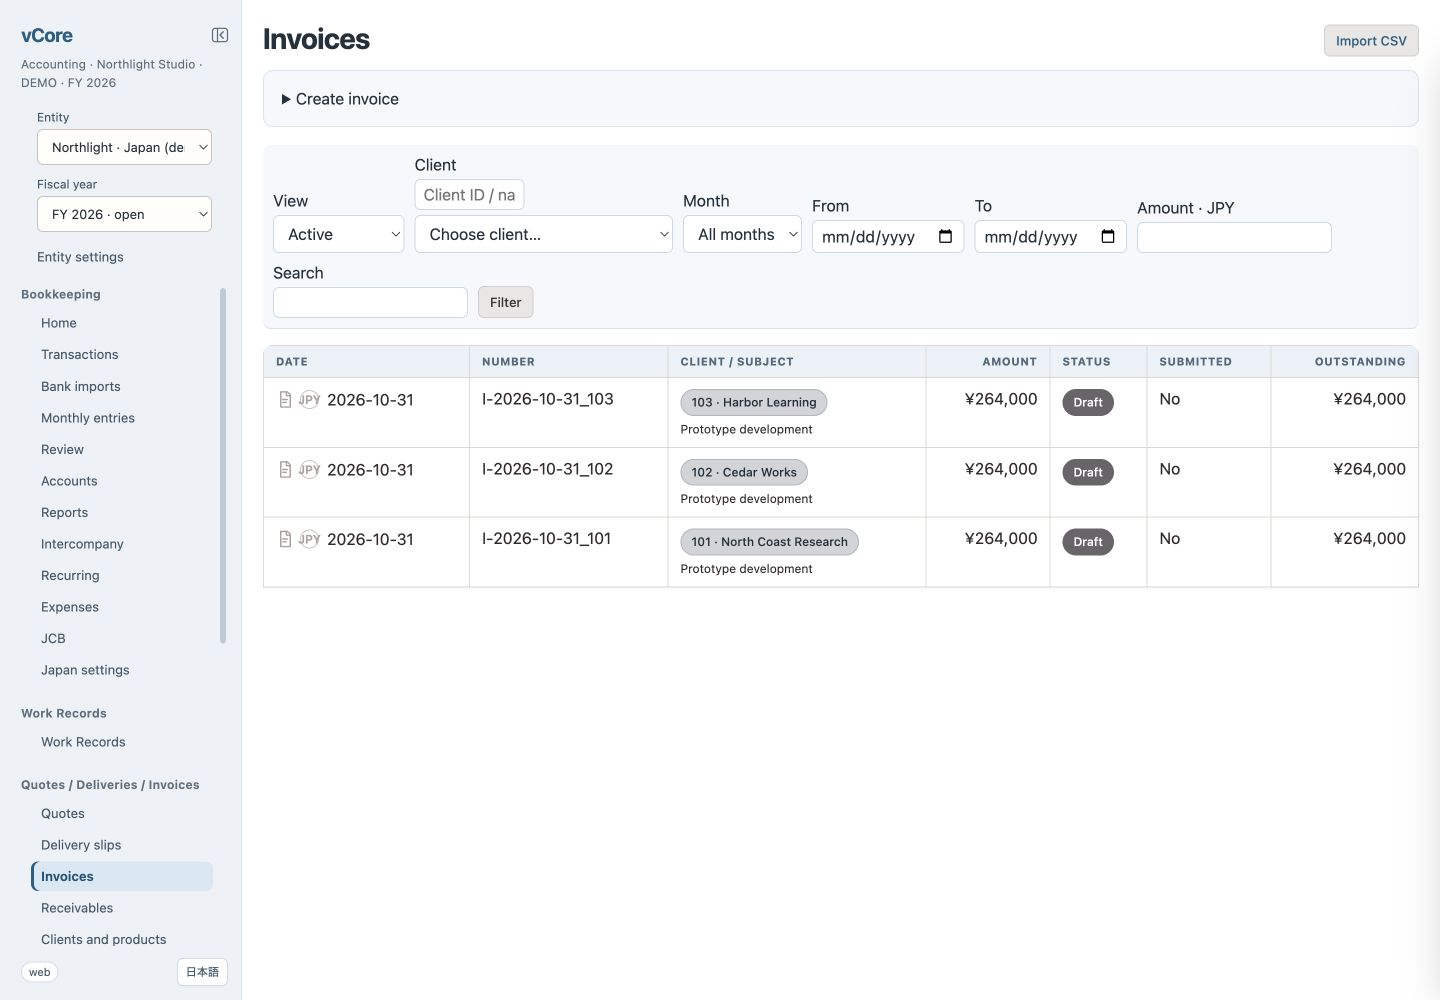The height and width of the screenshot is (1000, 1440).
Task: Expand the Create invoice section
Action: click(x=340, y=99)
